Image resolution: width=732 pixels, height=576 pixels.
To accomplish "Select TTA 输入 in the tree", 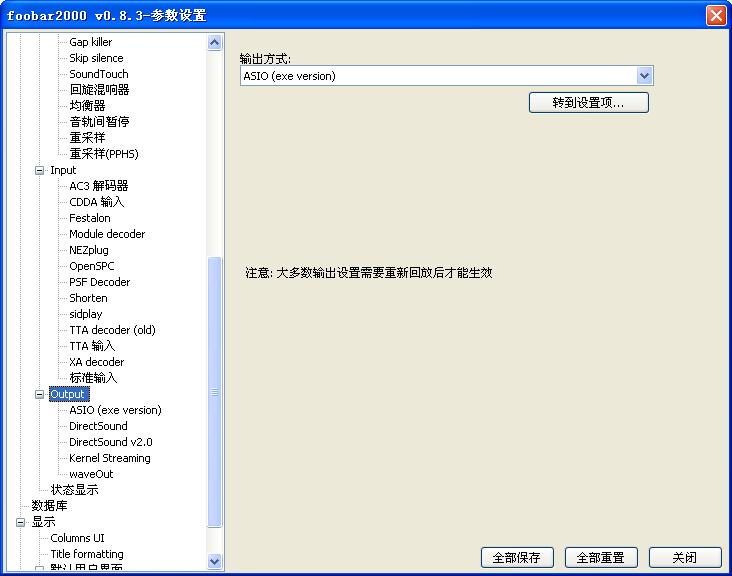I will point(92,346).
